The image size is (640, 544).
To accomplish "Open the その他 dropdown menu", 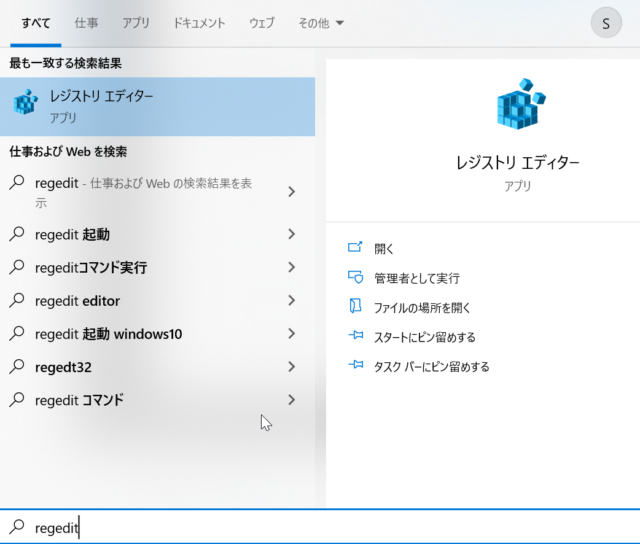I will point(321,23).
